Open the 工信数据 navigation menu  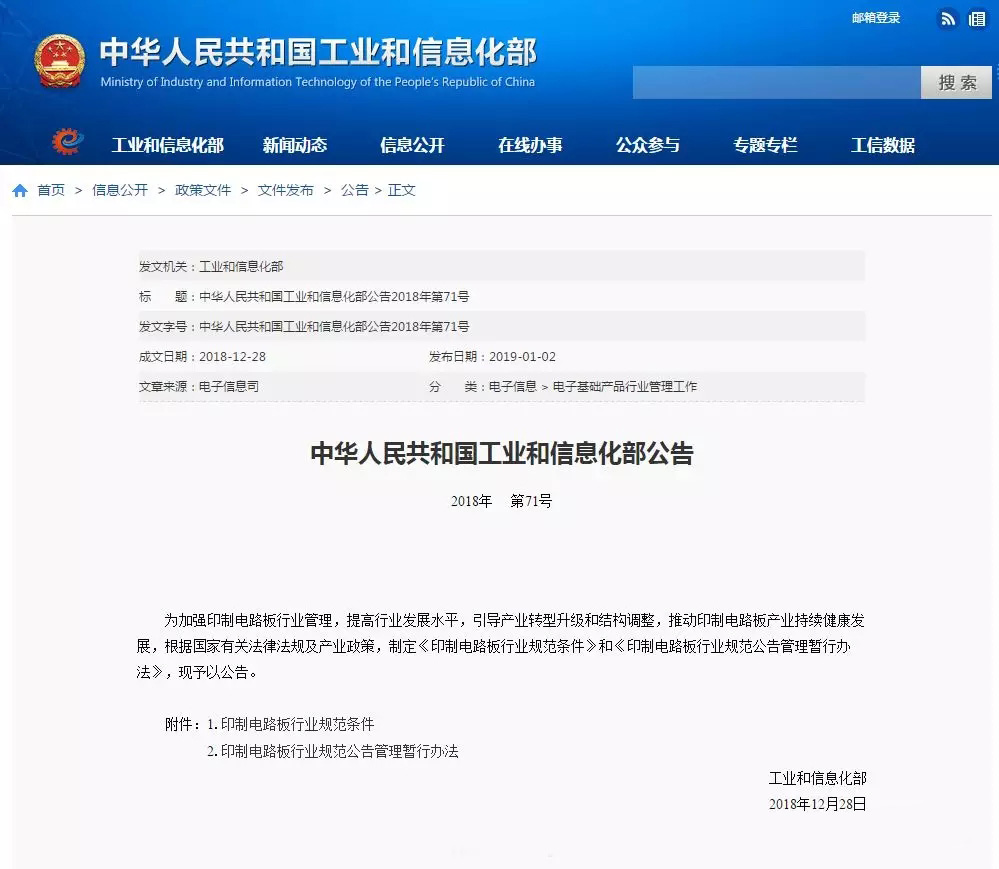(882, 144)
